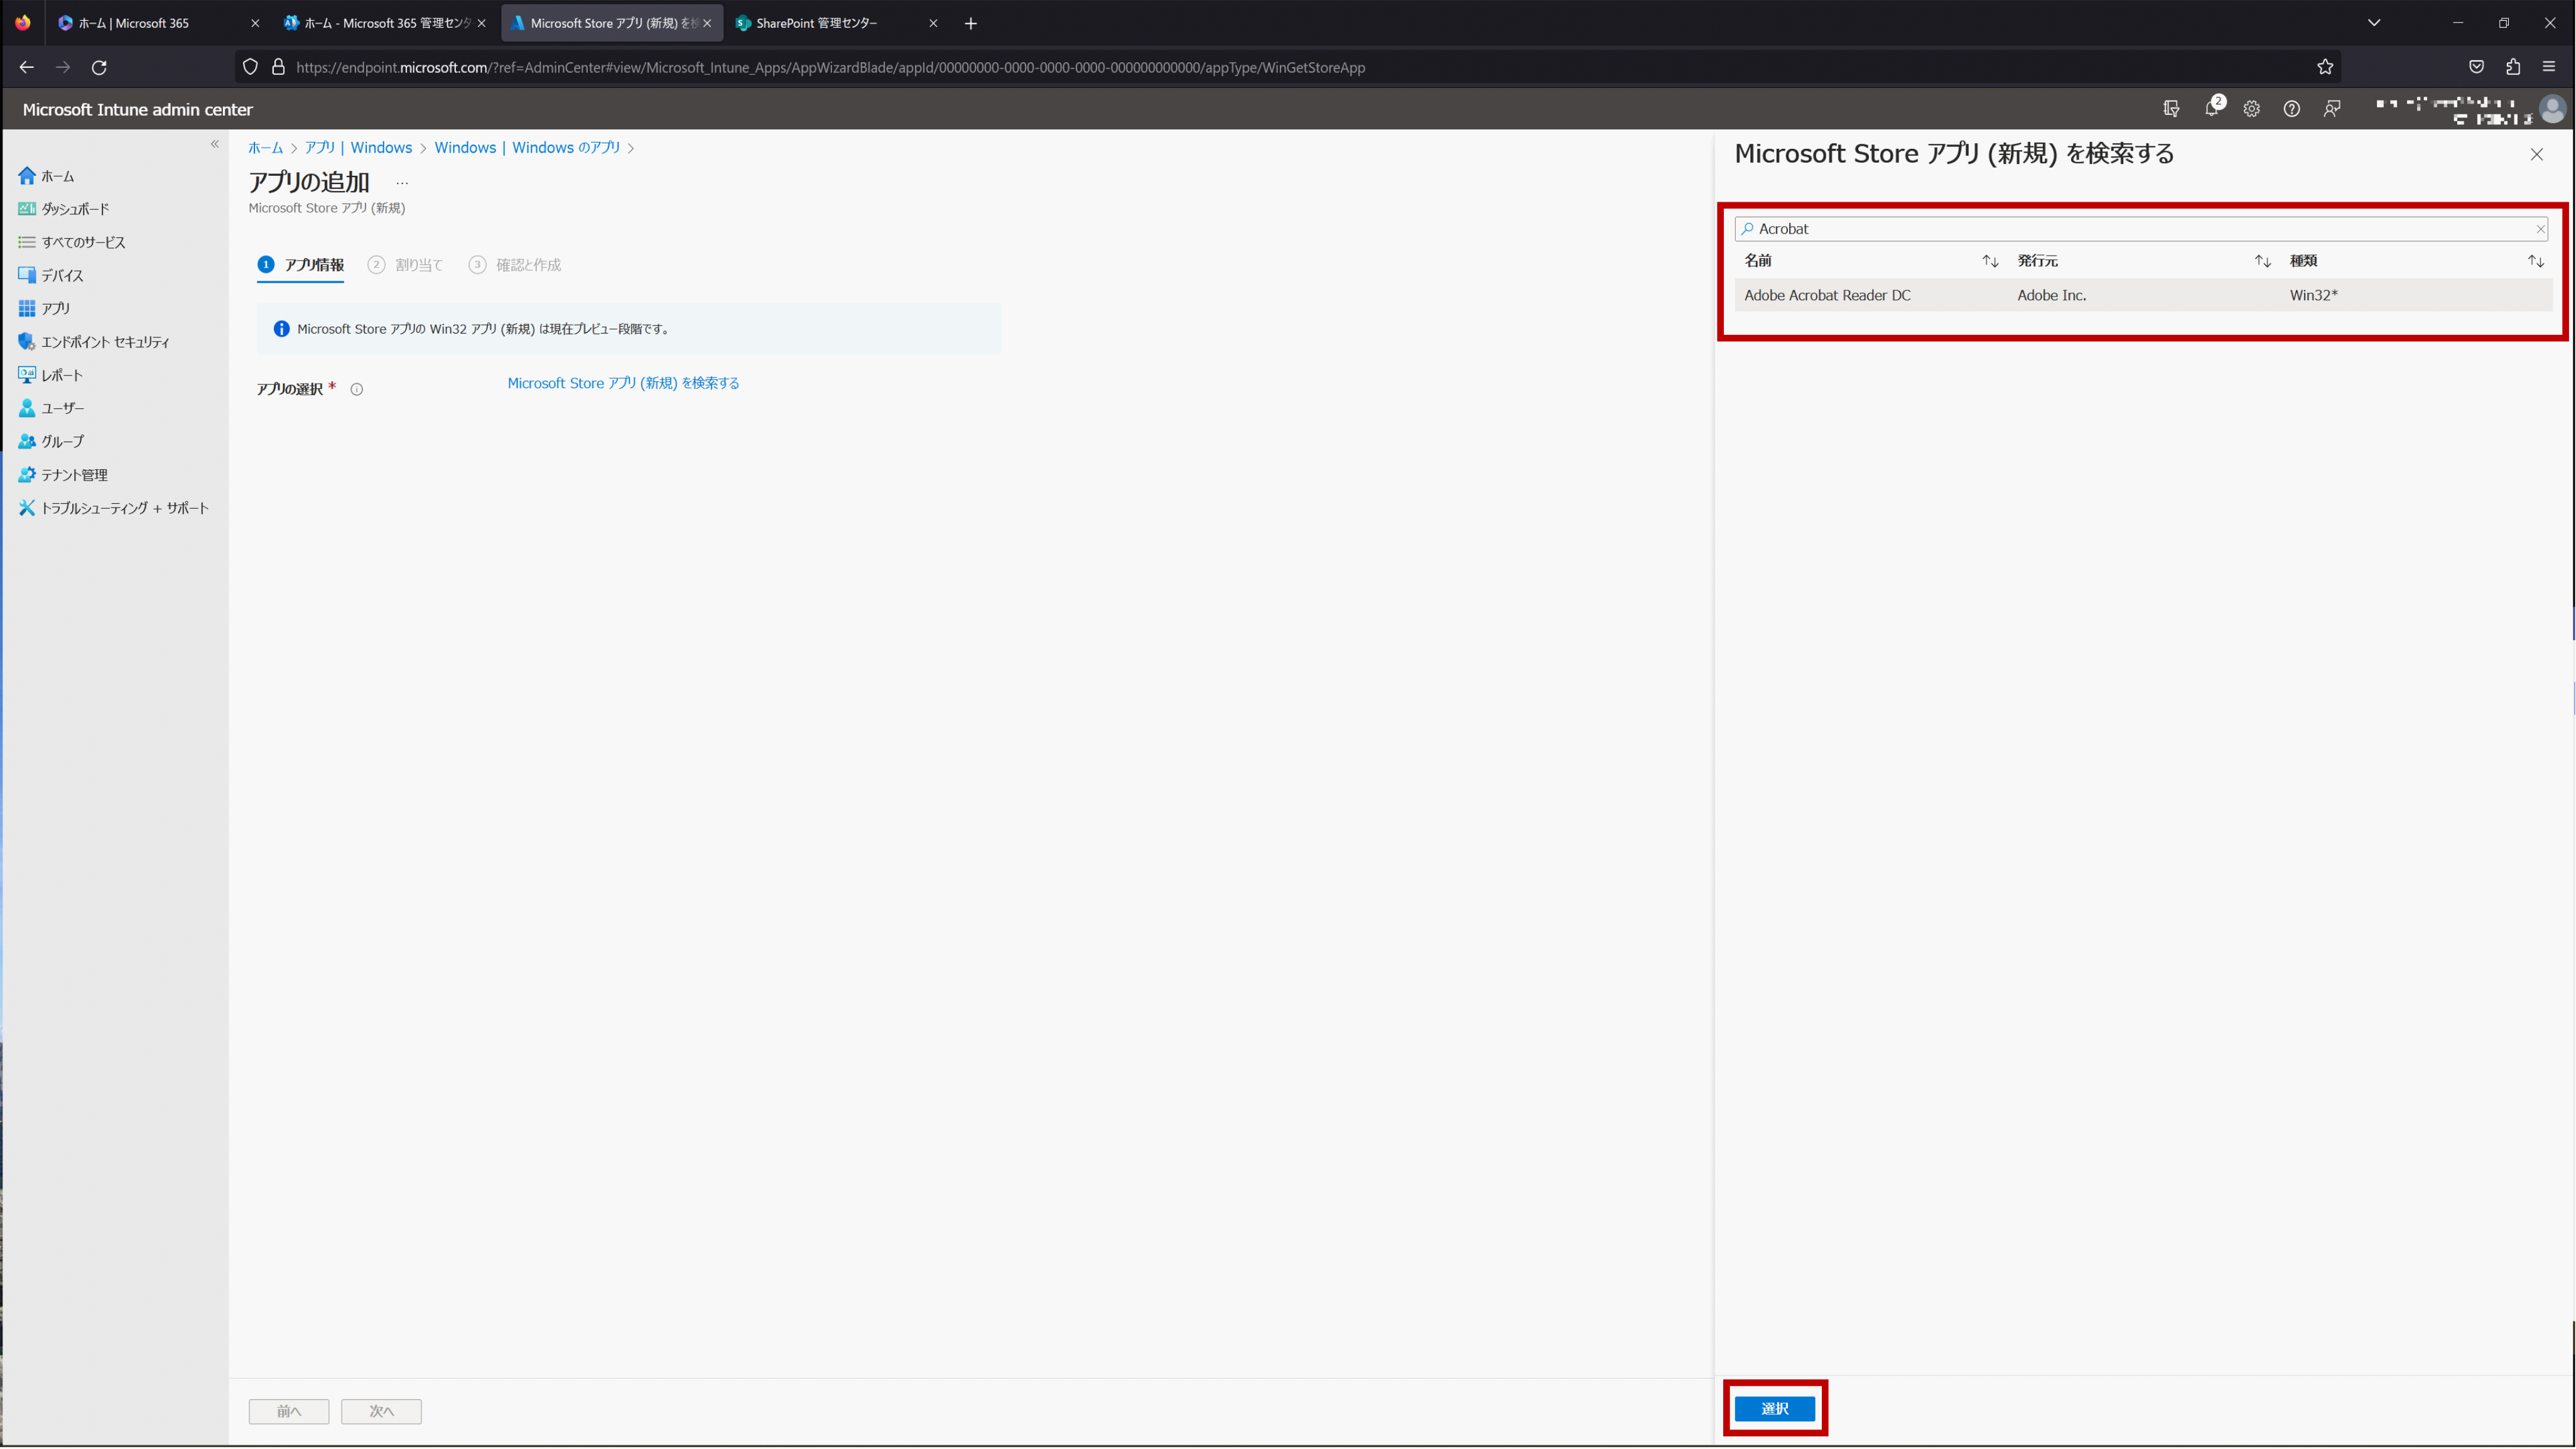The height and width of the screenshot is (1449, 2576).
Task: Go back in the browser
Action: click(27, 67)
